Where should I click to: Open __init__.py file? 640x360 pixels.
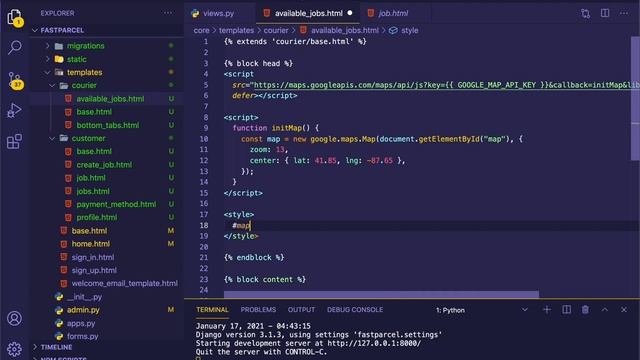click(84, 297)
